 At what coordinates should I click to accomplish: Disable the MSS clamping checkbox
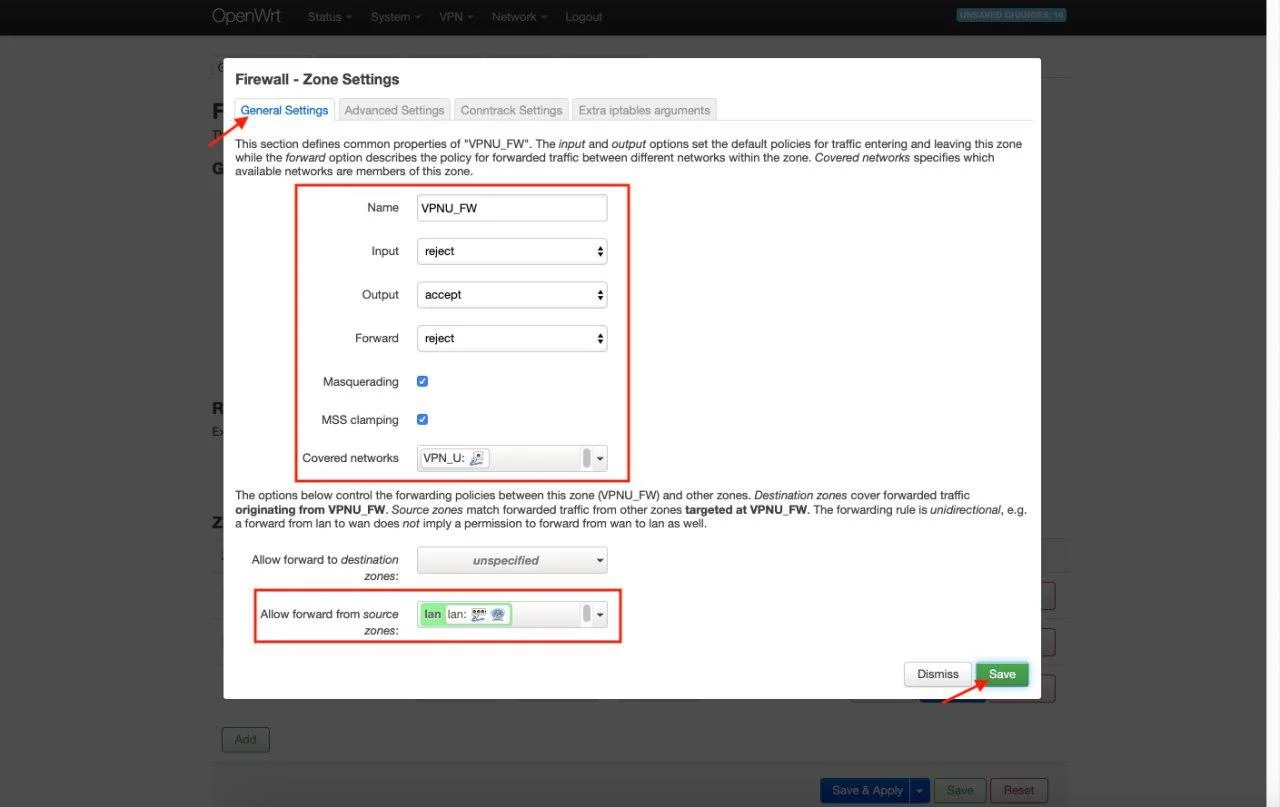(422, 420)
